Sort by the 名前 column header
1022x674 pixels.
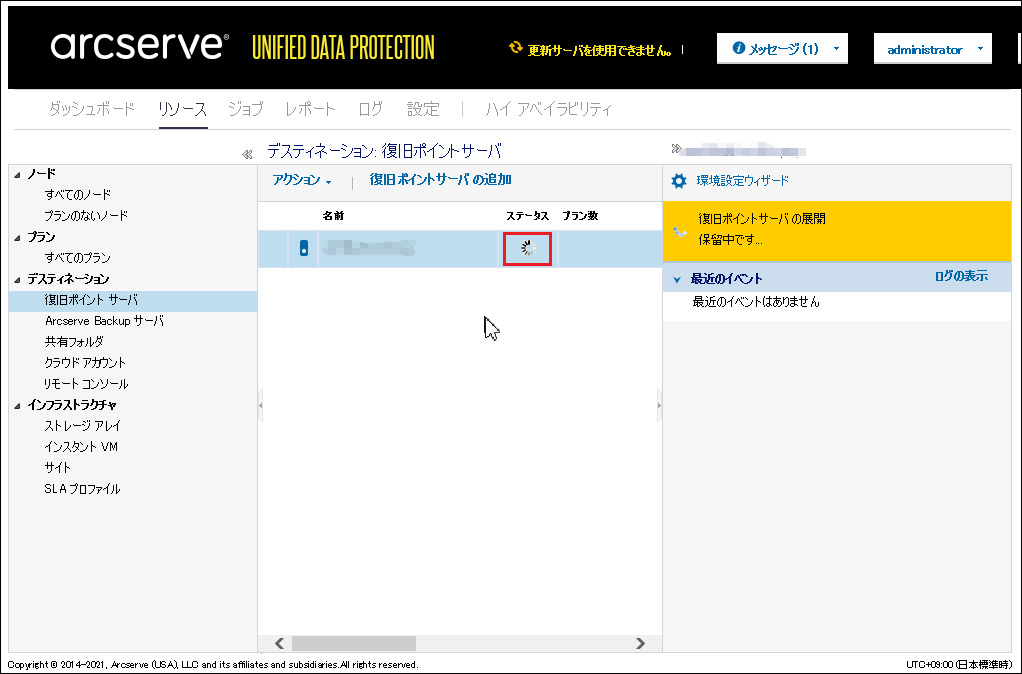click(x=333, y=216)
